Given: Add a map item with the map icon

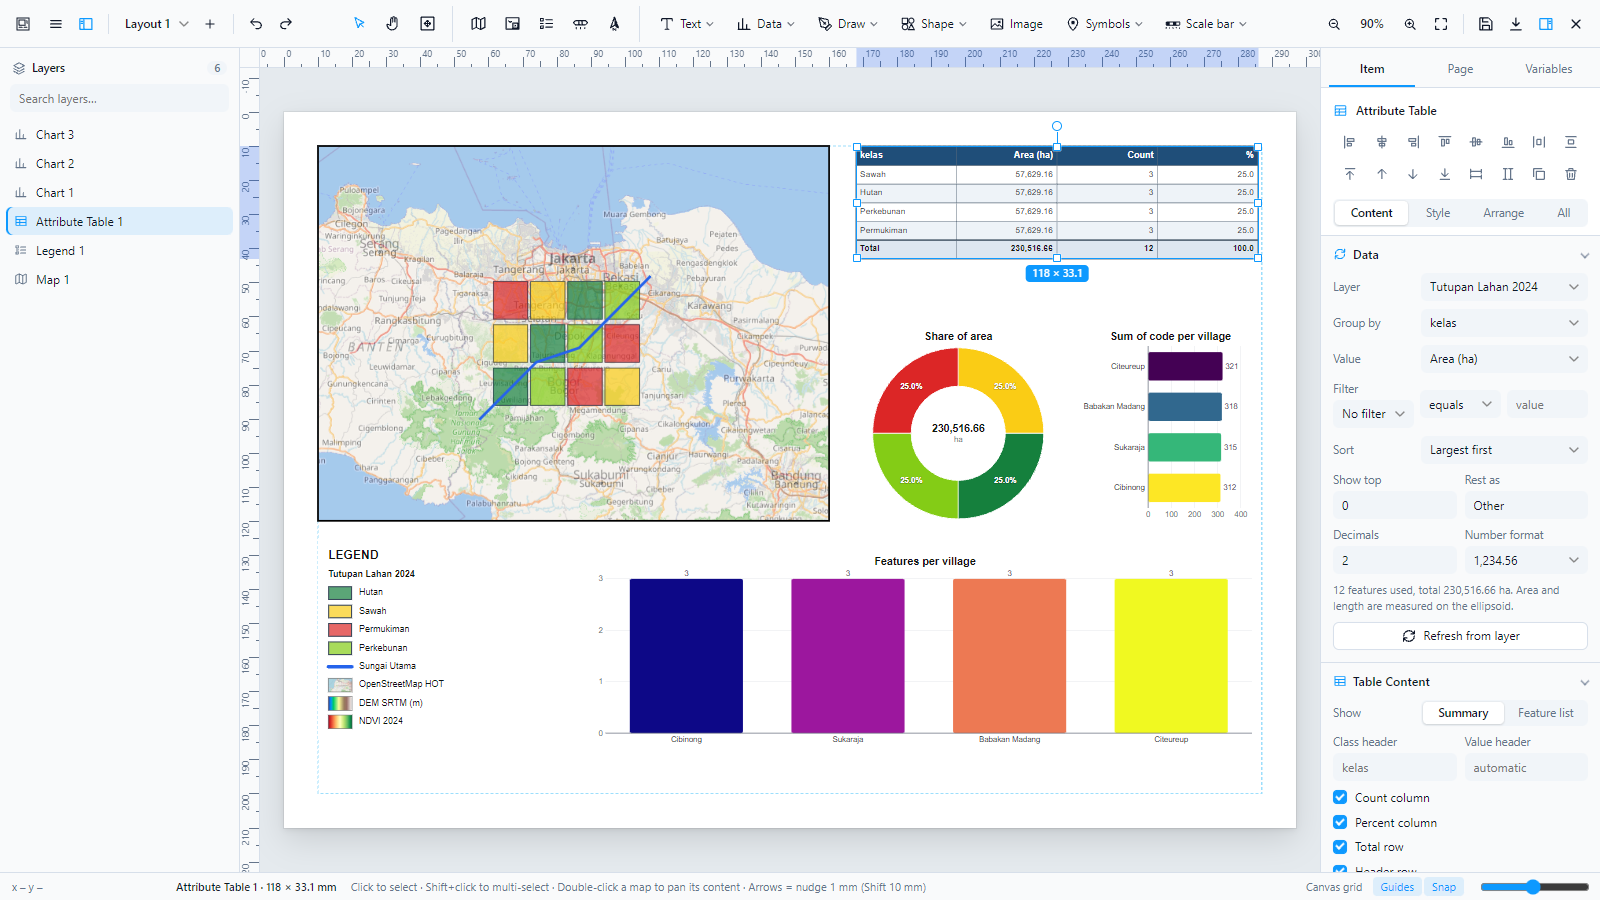Looking at the screenshot, I should tap(479, 24).
